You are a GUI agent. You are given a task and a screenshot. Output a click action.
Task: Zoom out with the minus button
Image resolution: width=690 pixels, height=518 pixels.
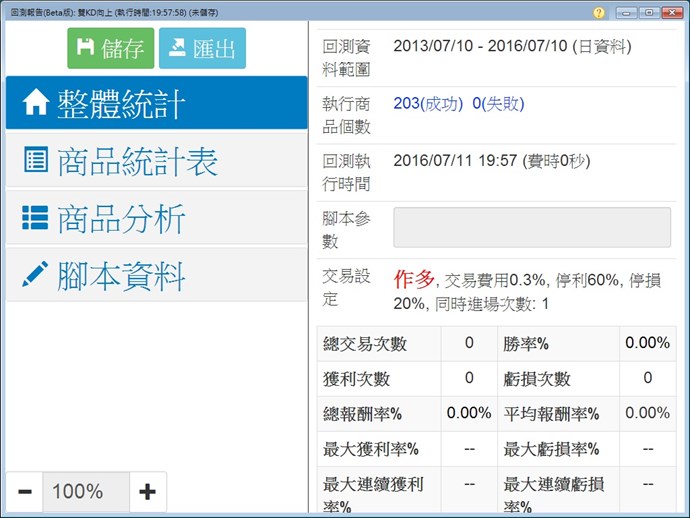pos(25,491)
